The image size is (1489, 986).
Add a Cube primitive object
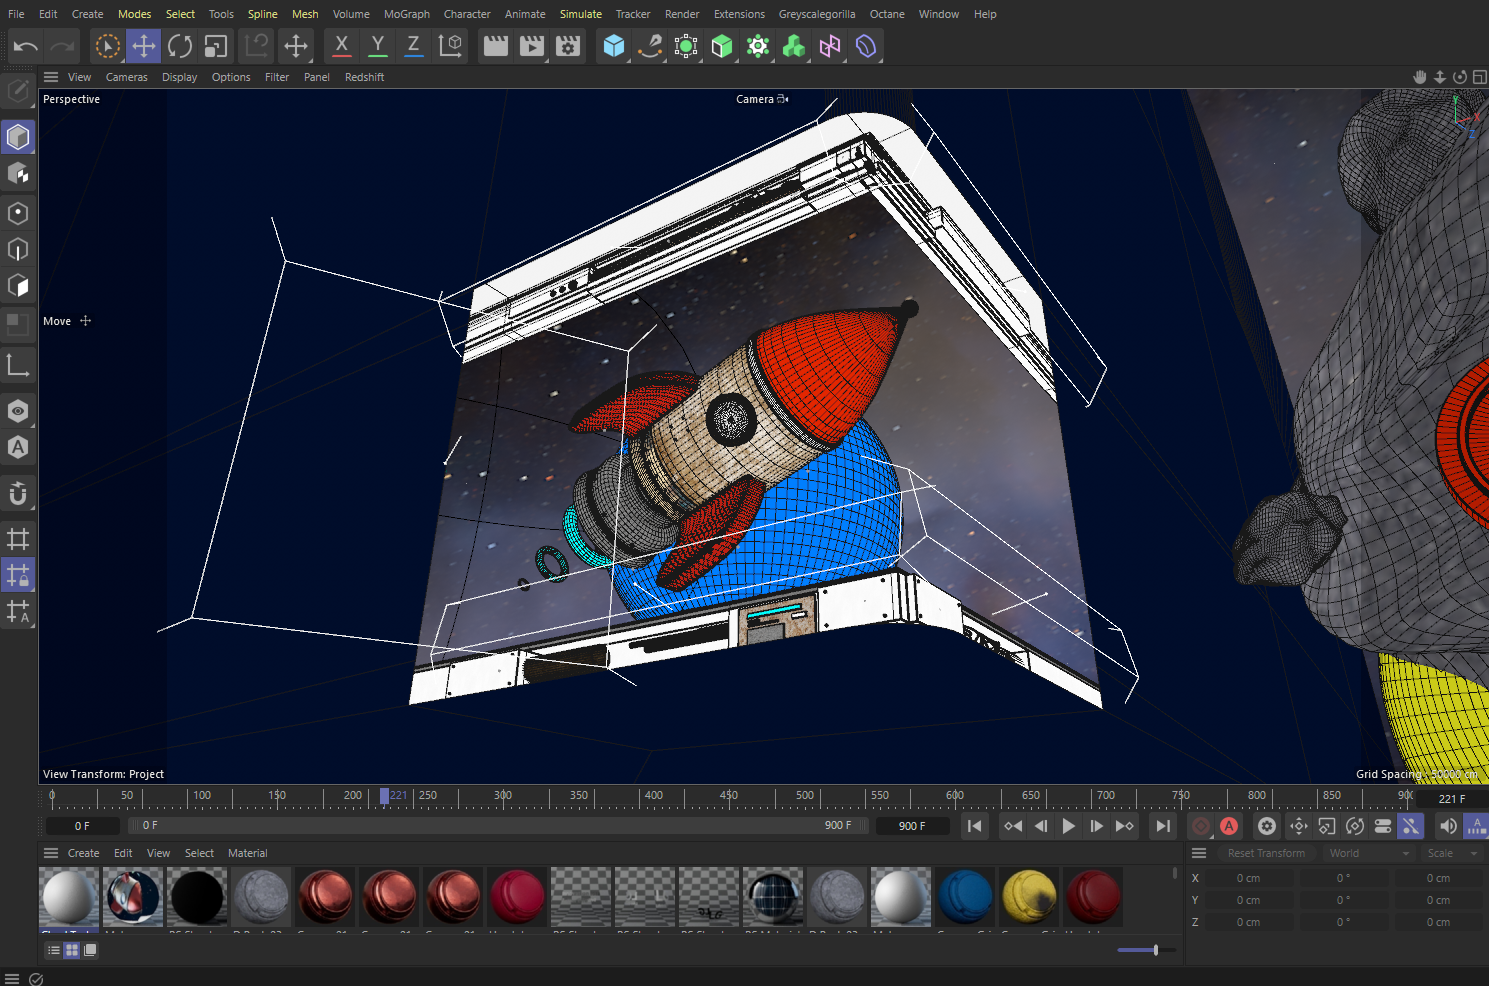click(614, 46)
